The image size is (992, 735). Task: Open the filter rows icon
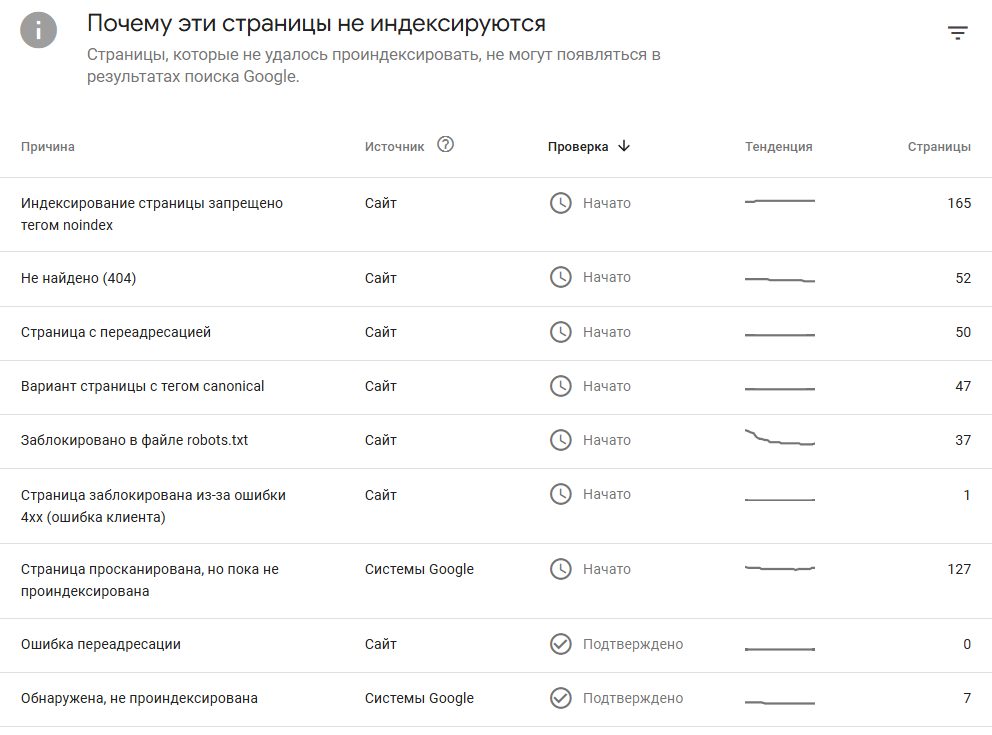pos(958,33)
